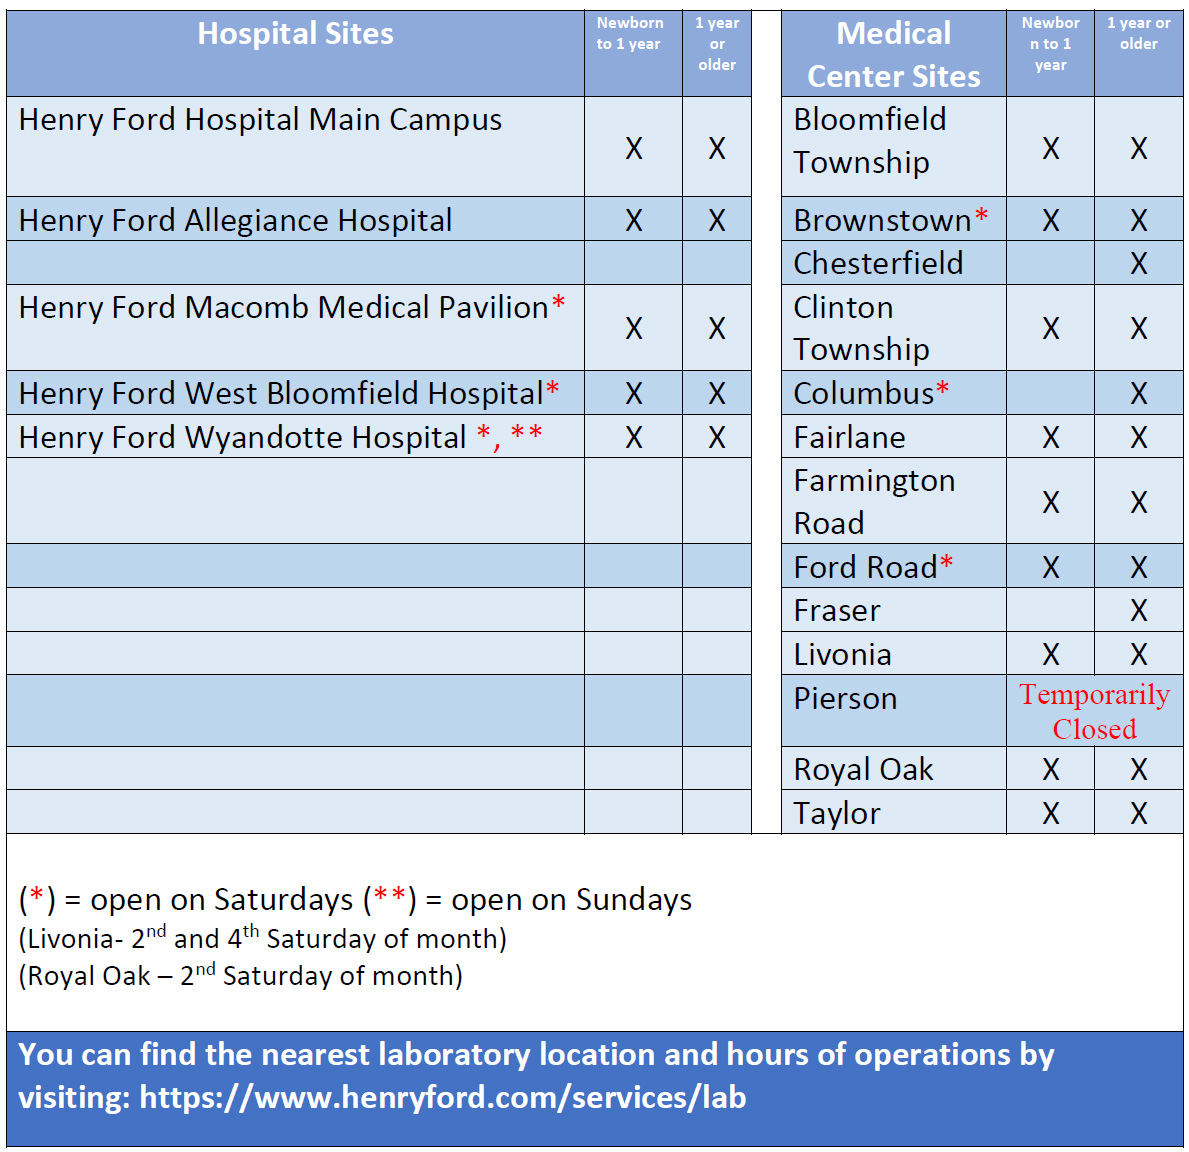Click the Medical Center Sites header
Viewport: 1189px width, 1152px height.
point(893,54)
